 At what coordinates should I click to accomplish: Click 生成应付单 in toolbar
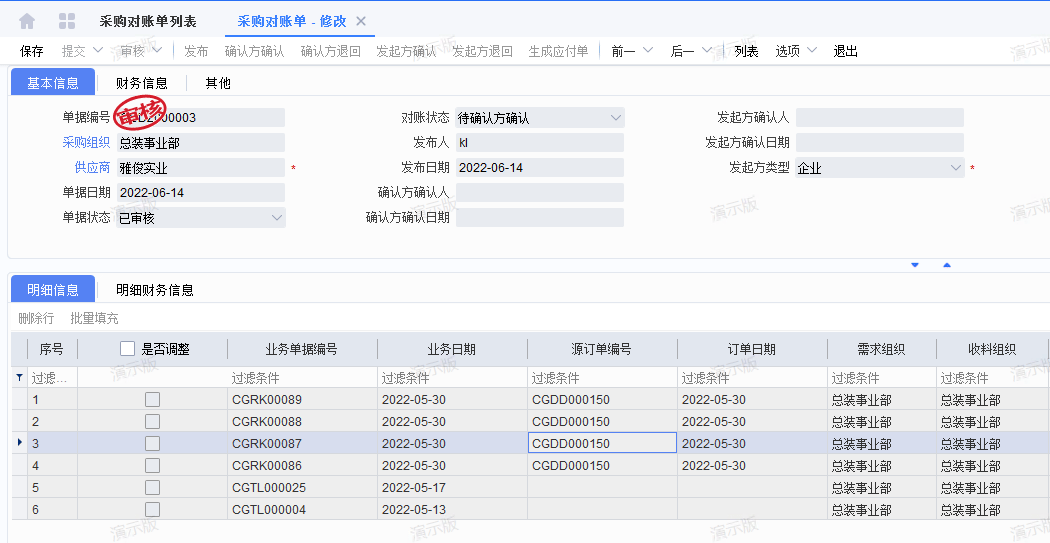click(x=558, y=51)
